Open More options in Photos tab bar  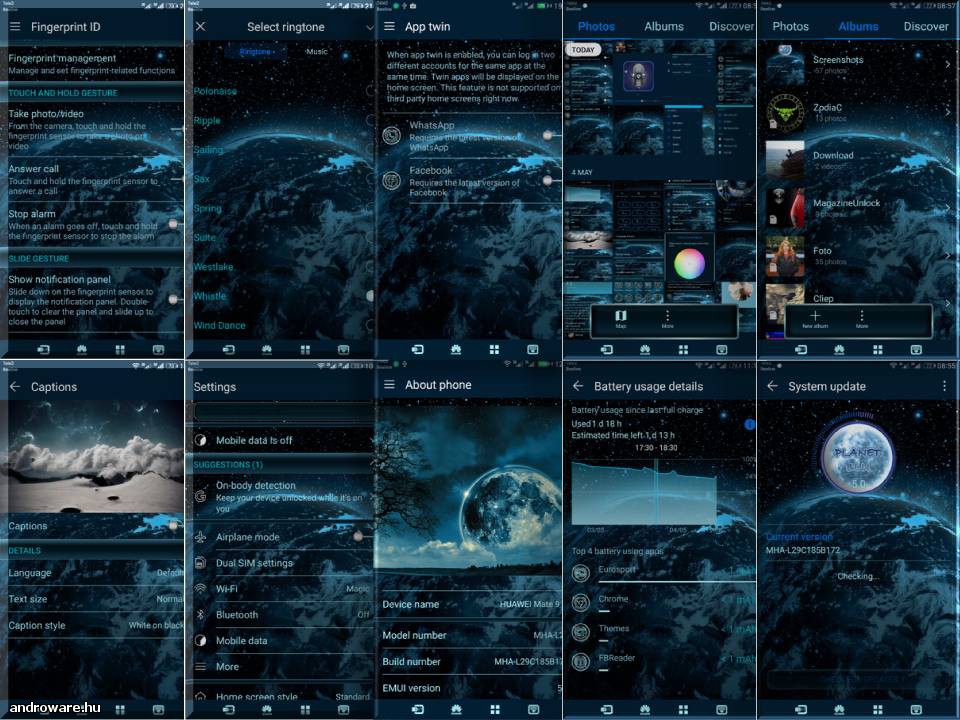coord(667,318)
